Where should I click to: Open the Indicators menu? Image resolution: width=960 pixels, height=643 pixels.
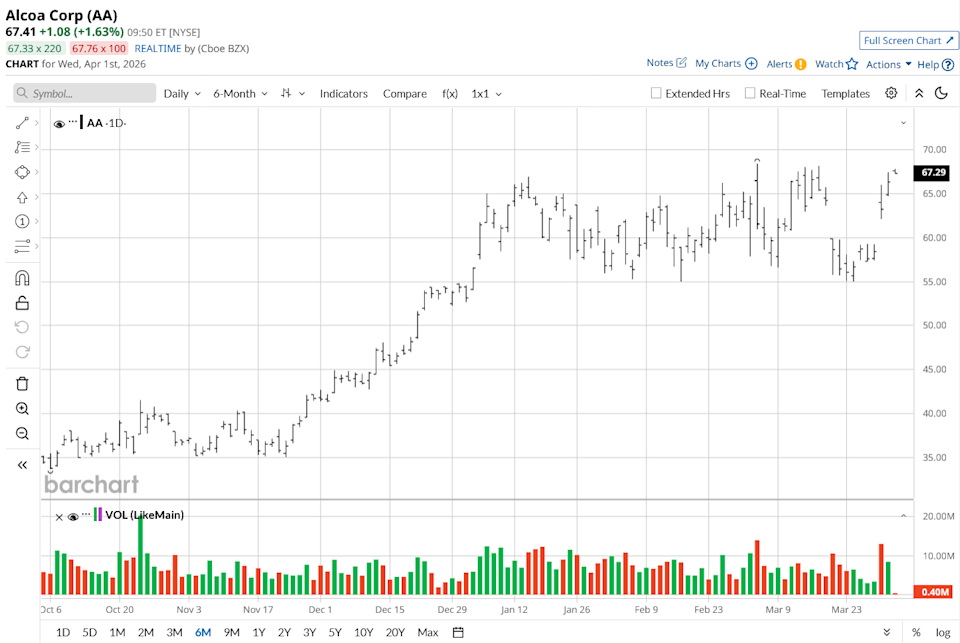click(x=344, y=93)
